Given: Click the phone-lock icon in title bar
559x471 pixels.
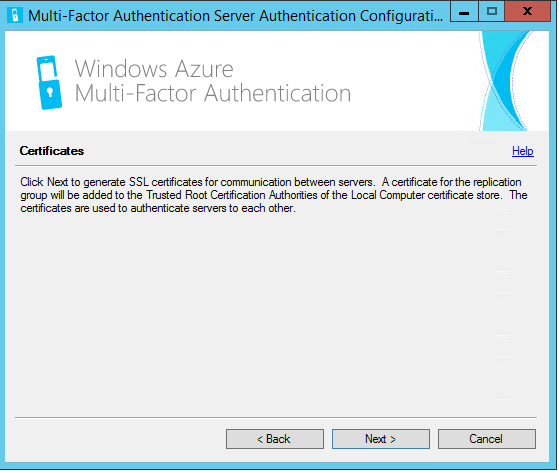Looking at the screenshot, I should tap(15, 15).
